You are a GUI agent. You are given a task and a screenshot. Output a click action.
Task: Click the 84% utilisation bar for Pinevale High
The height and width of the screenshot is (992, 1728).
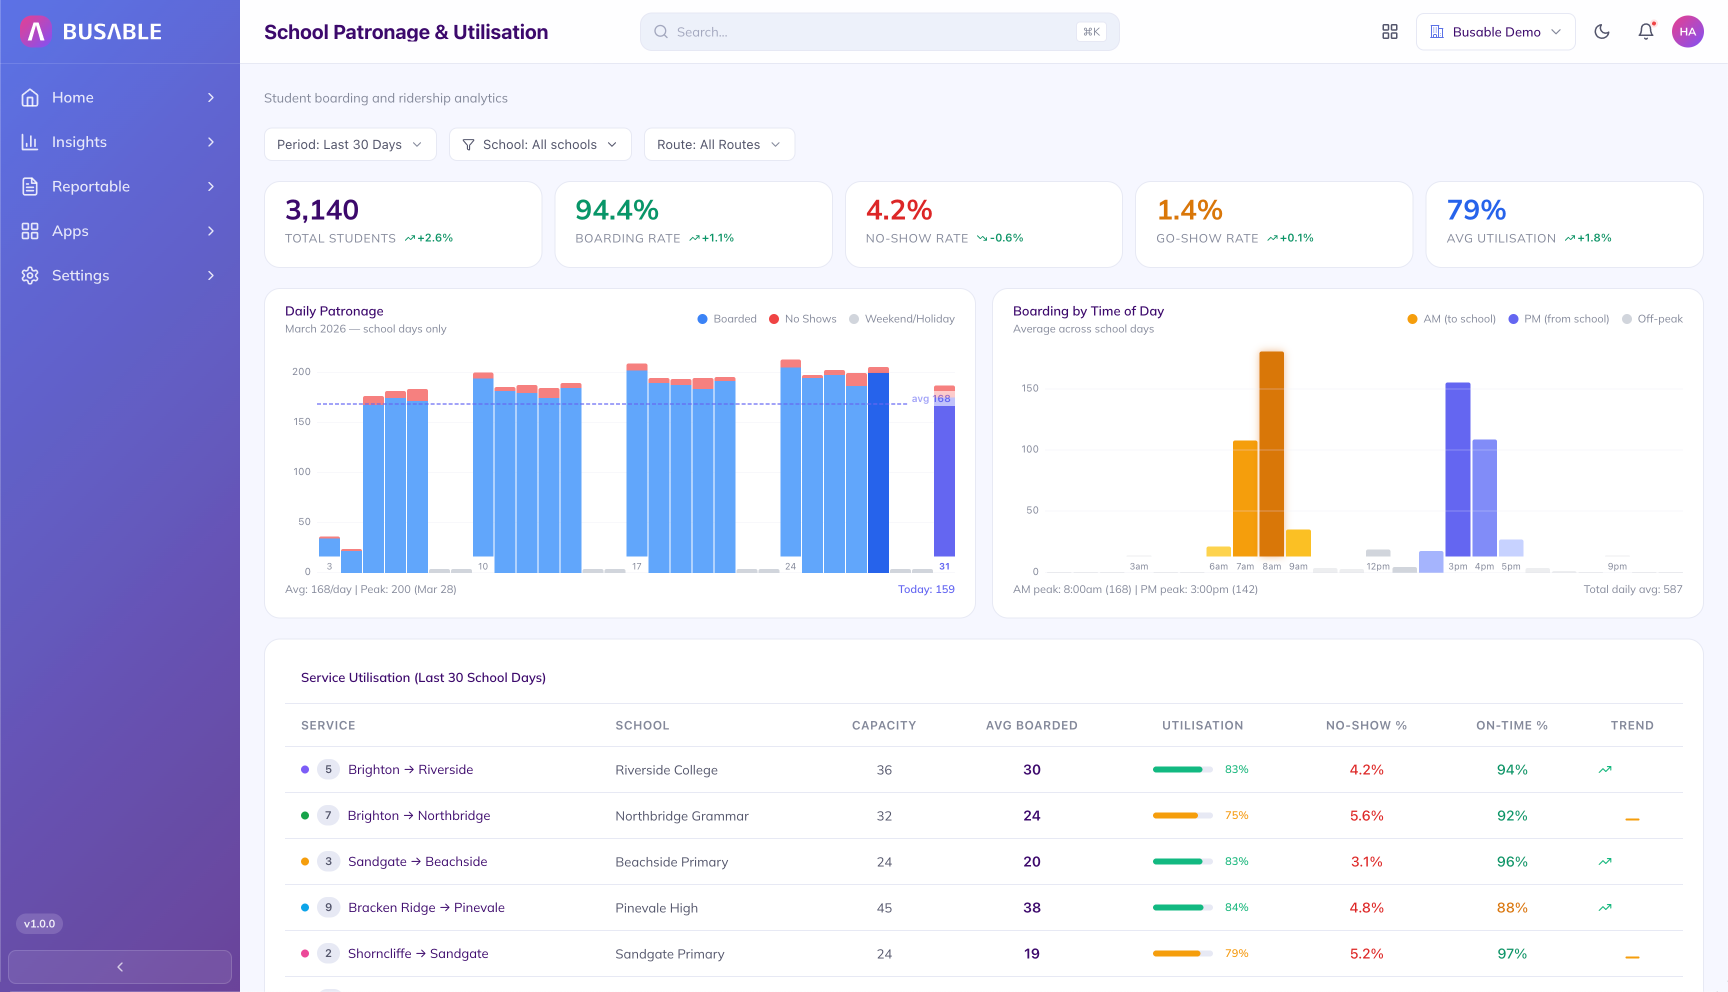[x=1182, y=908]
